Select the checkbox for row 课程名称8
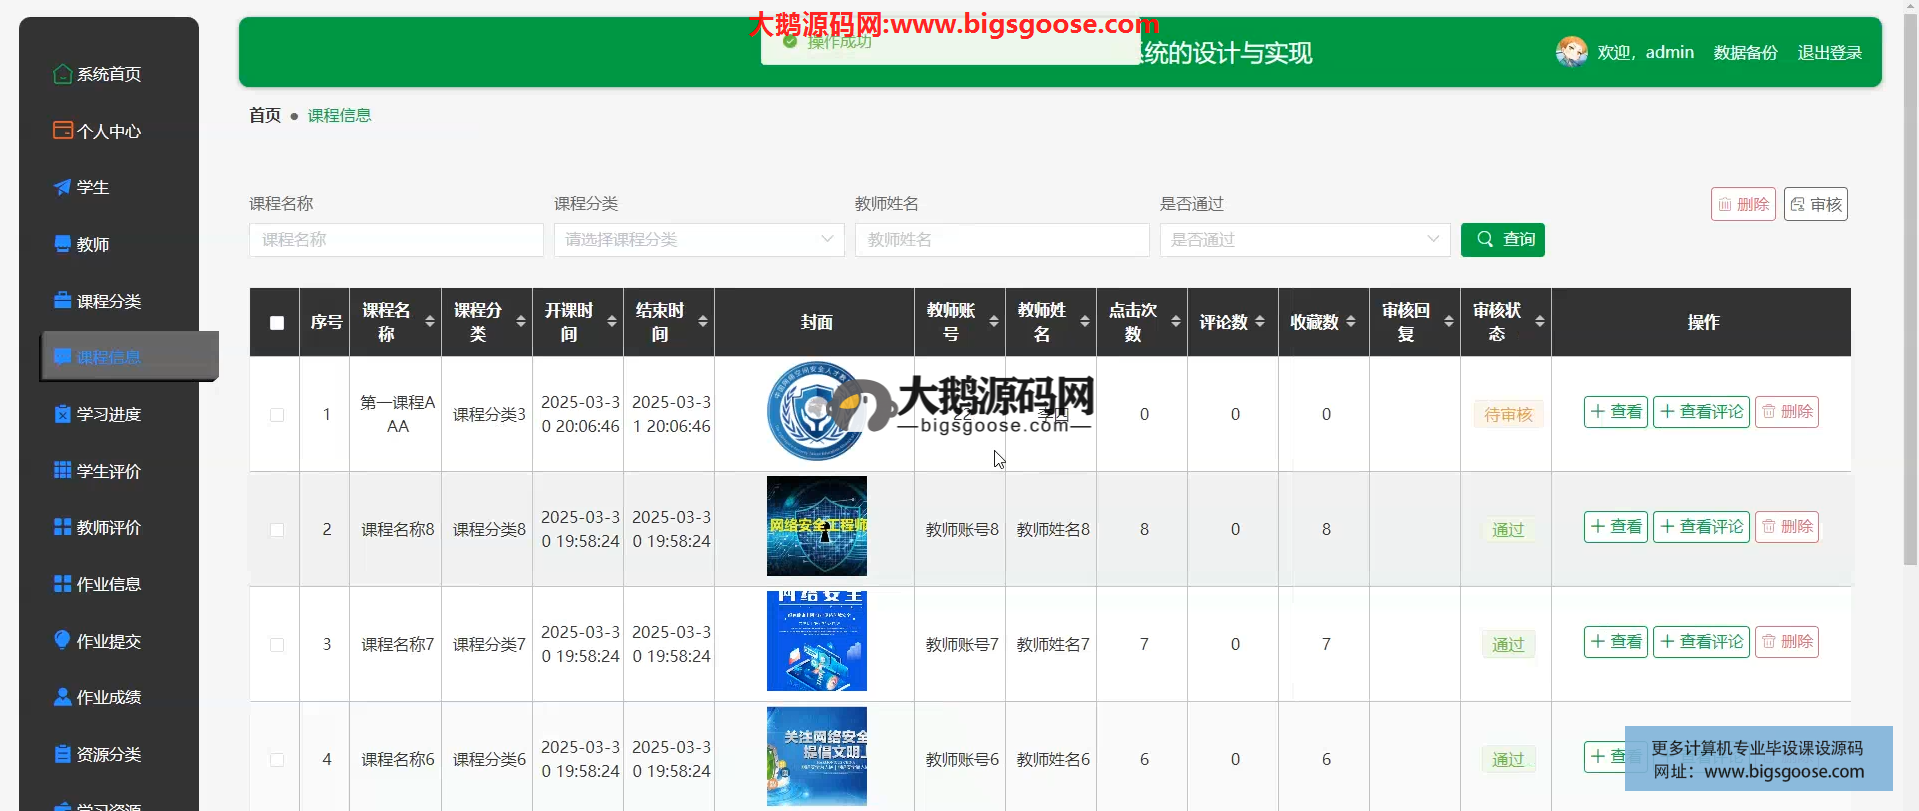 click(x=277, y=530)
